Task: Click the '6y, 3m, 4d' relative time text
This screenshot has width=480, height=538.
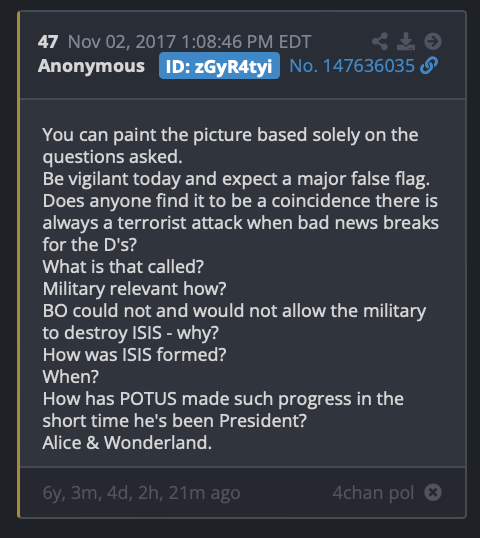Action: coord(141,493)
